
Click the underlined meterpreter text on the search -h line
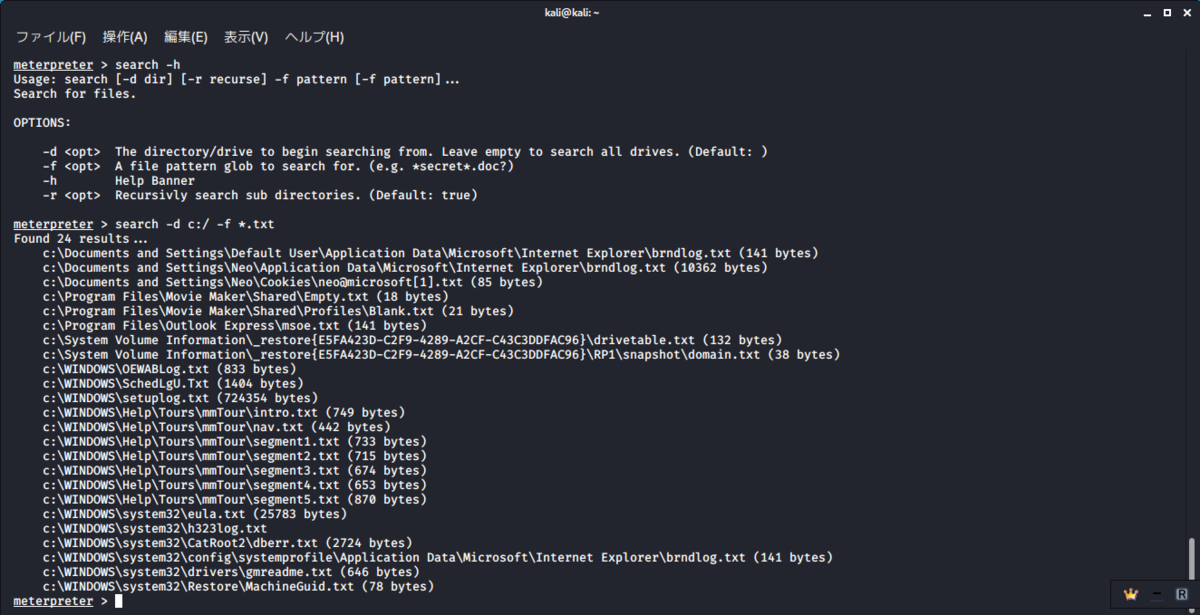pyautogui.click(x=53, y=65)
